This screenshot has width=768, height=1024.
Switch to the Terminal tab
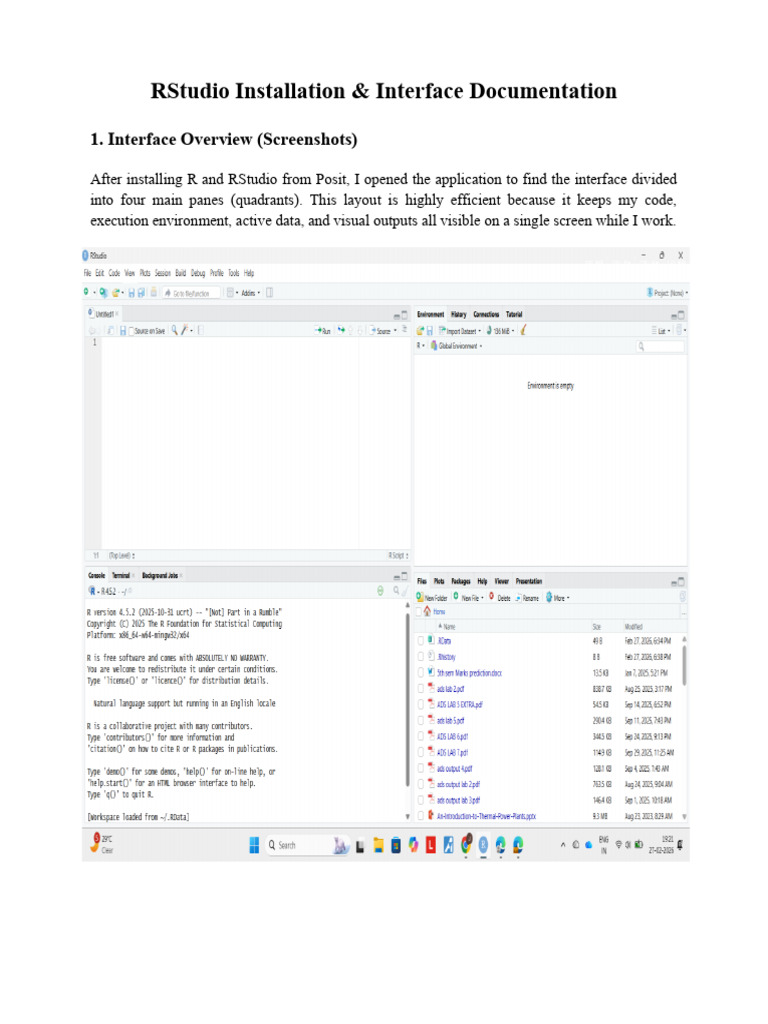coord(121,575)
